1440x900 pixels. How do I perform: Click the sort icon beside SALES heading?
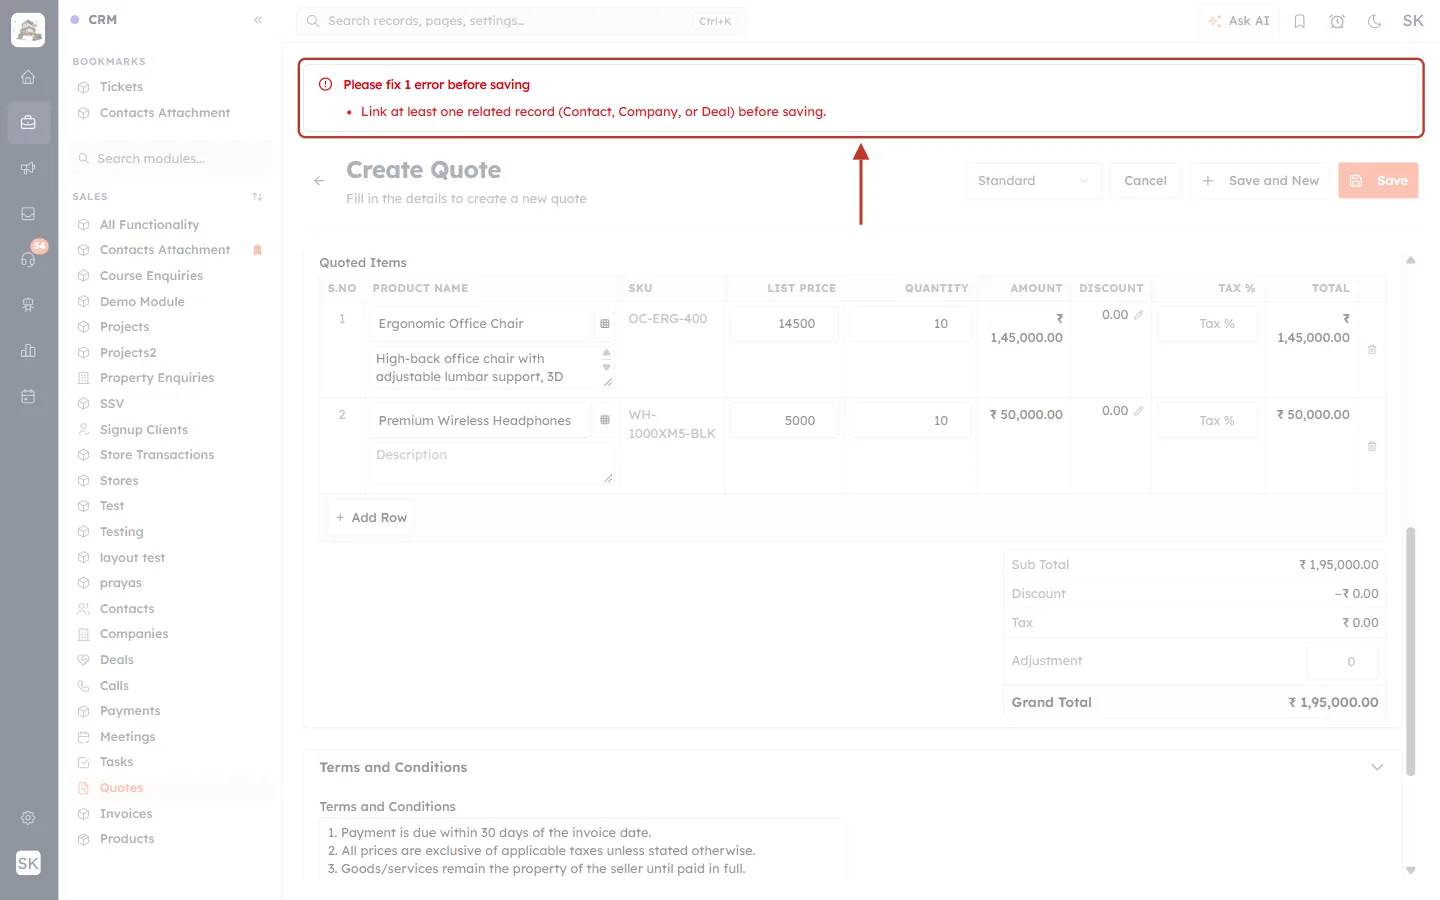(257, 197)
